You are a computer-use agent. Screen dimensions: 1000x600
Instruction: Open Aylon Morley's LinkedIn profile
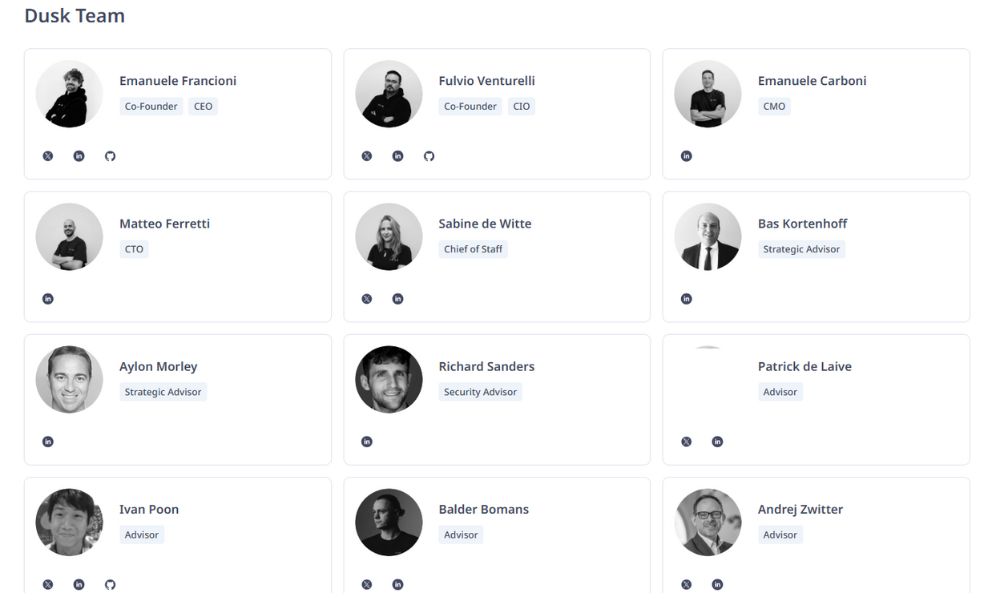click(x=47, y=441)
